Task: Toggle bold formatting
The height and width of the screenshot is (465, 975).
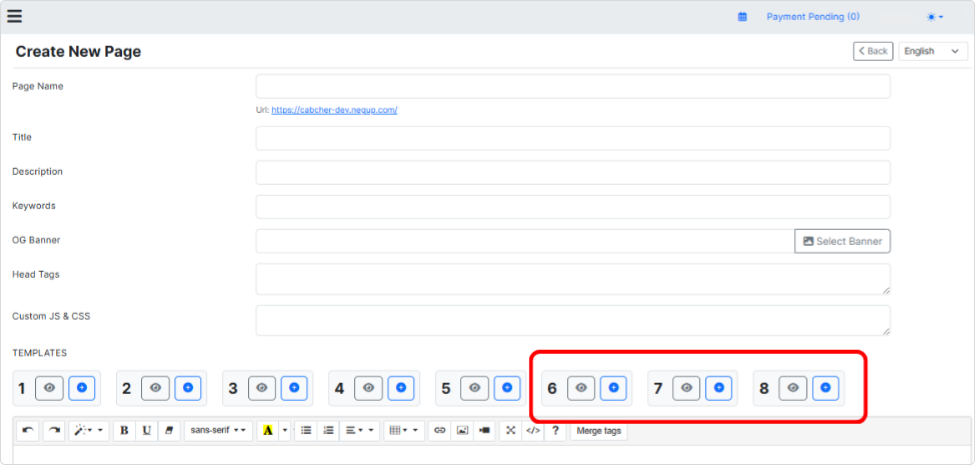Action: [124, 430]
